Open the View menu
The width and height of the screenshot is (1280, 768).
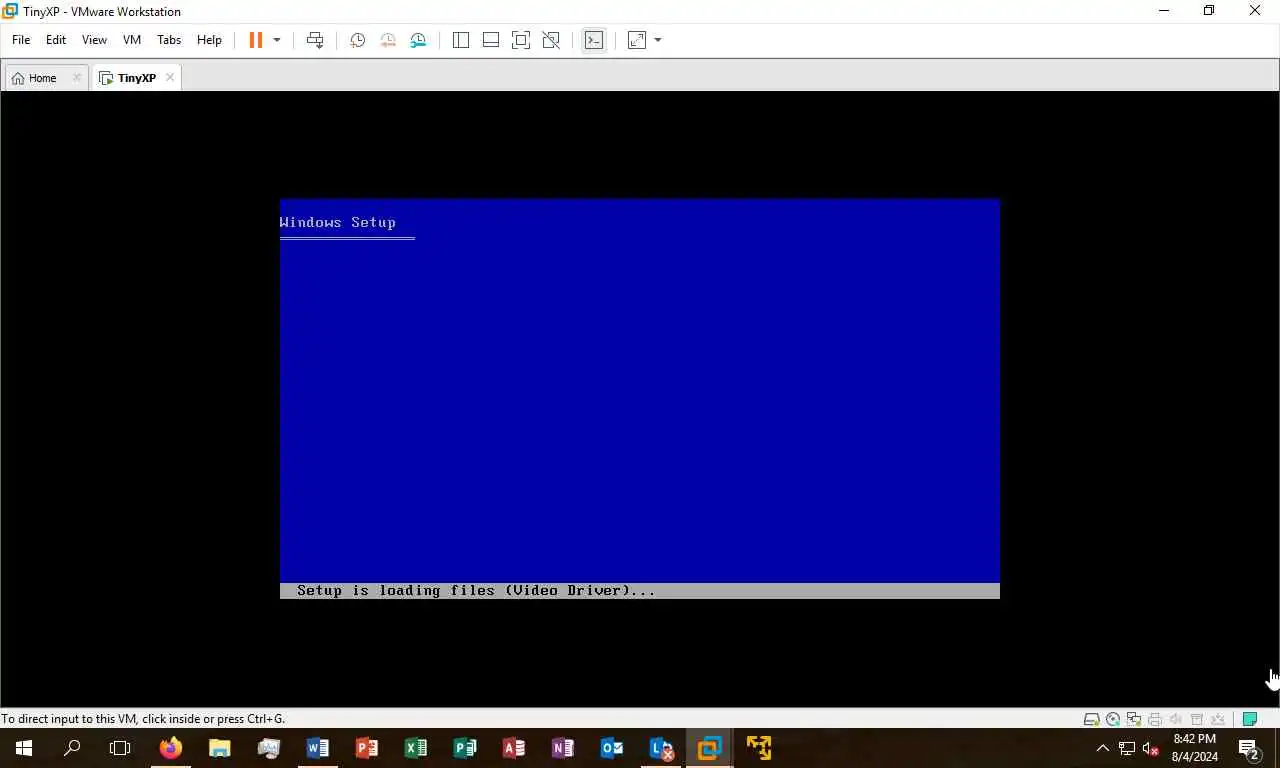(94, 40)
